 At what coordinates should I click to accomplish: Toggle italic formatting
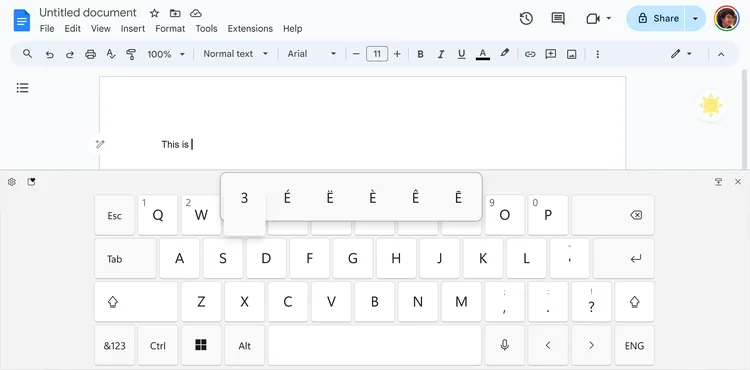pos(441,54)
